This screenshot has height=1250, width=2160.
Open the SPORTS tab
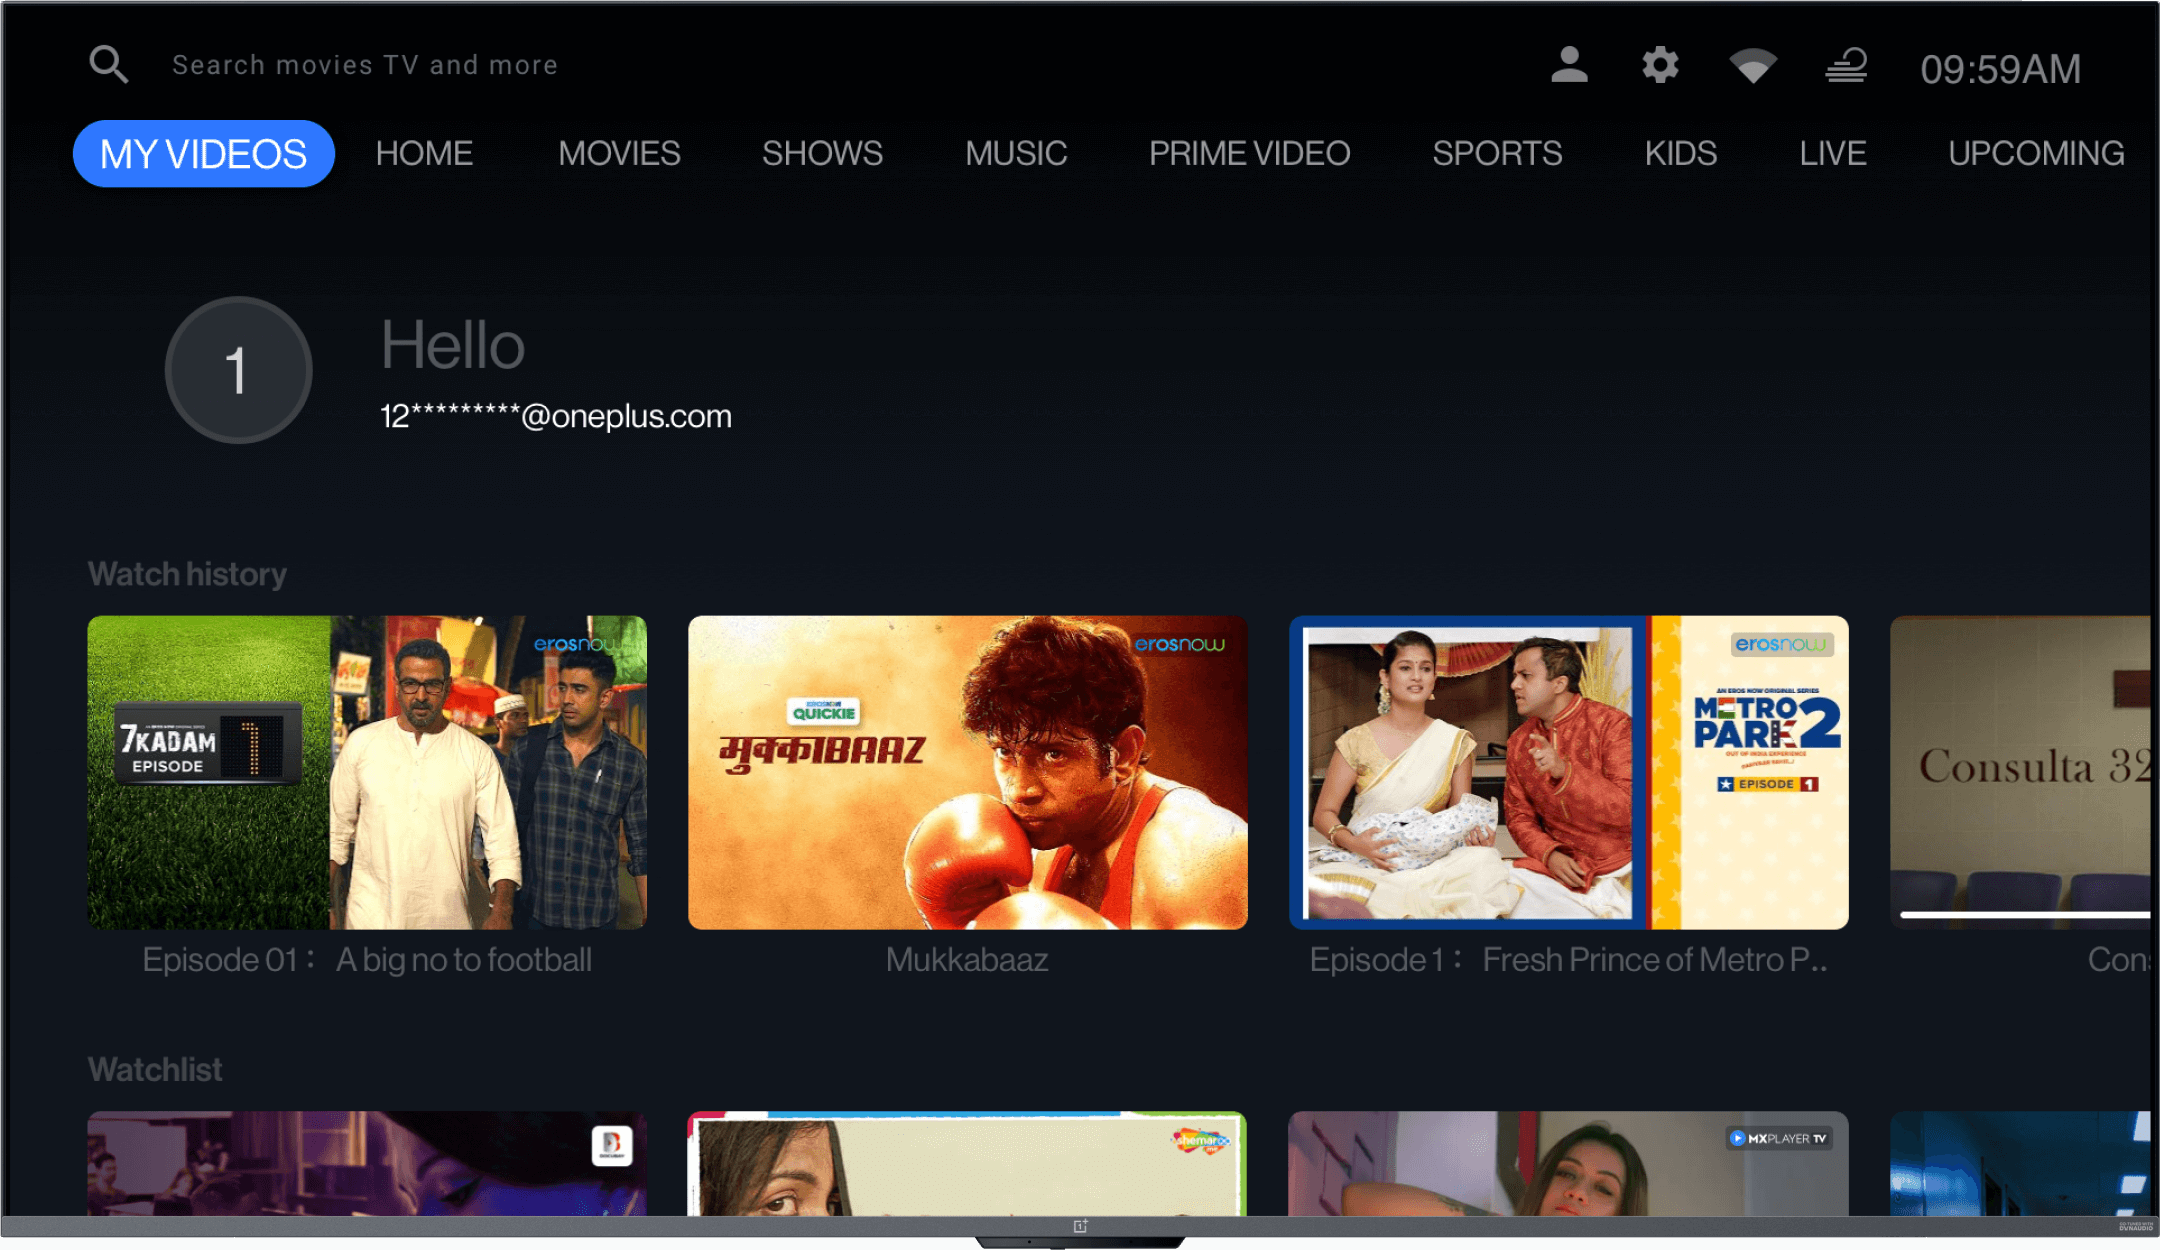(x=1497, y=154)
